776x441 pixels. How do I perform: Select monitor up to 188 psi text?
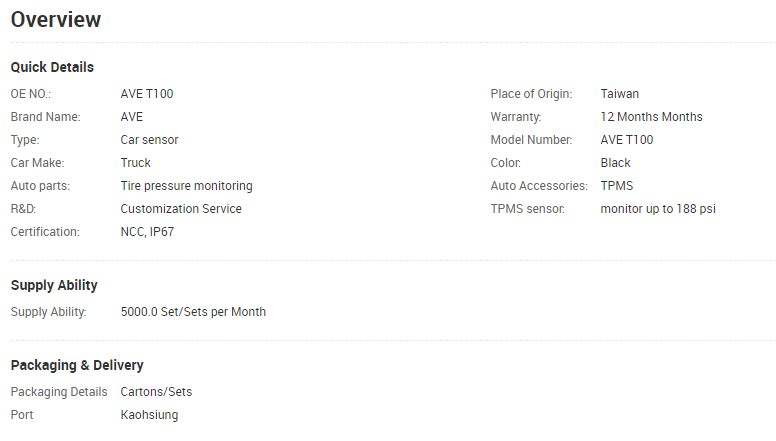tap(658, 209)
